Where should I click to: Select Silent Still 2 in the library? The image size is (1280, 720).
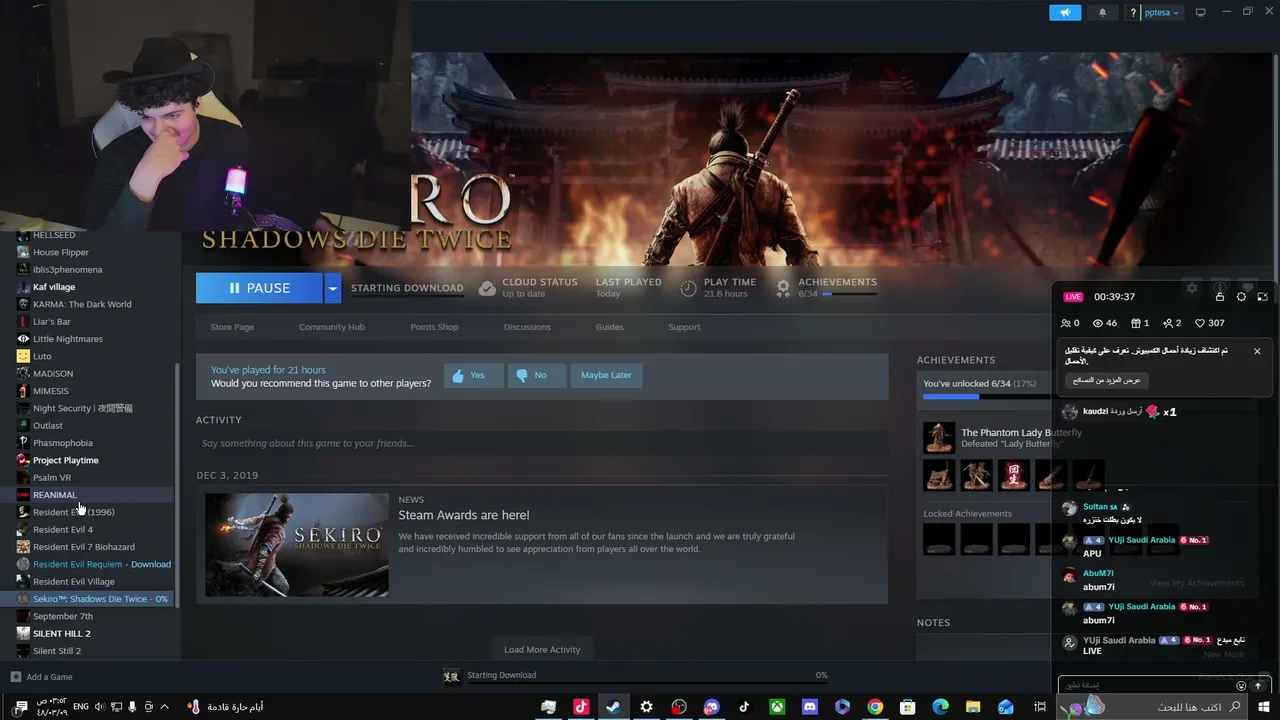57,651
